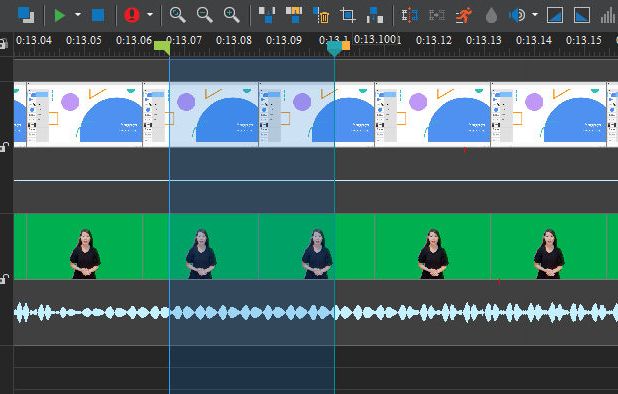Select the green screen presenter clip under 0:13.05
618x394 pixels.
[x=84, y=247]
